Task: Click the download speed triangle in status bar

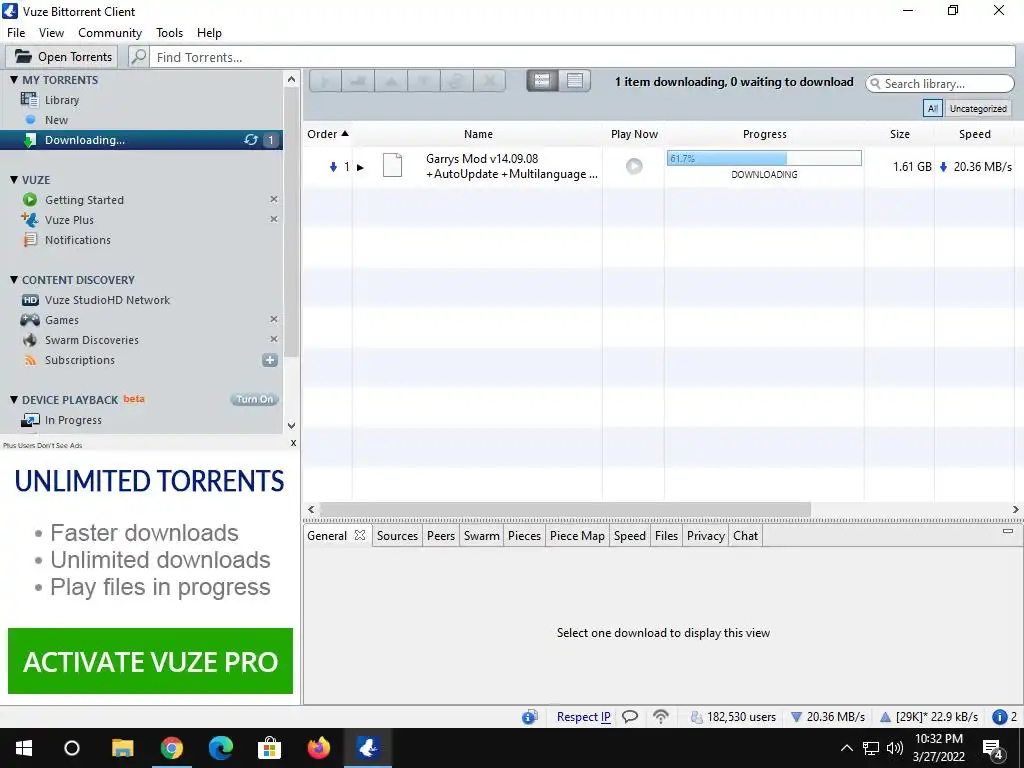Action: click(796, 717)
